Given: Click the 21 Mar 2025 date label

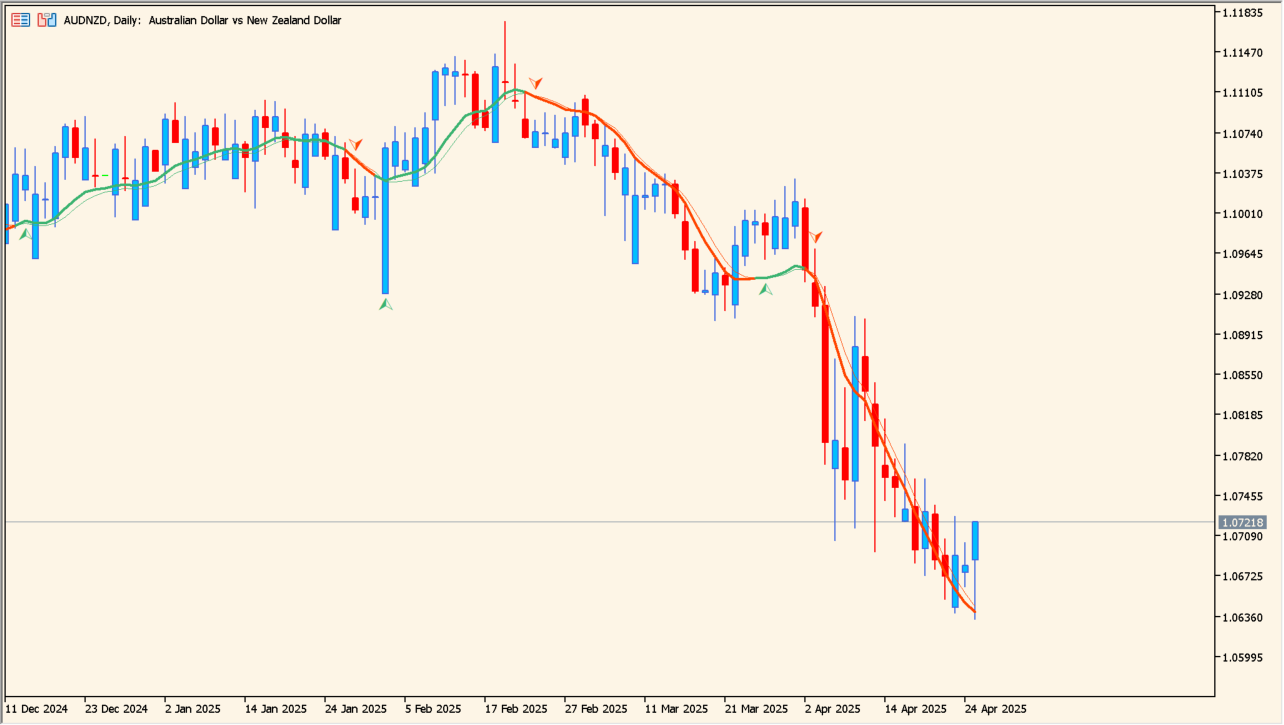Looking at the screenshot, I should pos(756,709).
